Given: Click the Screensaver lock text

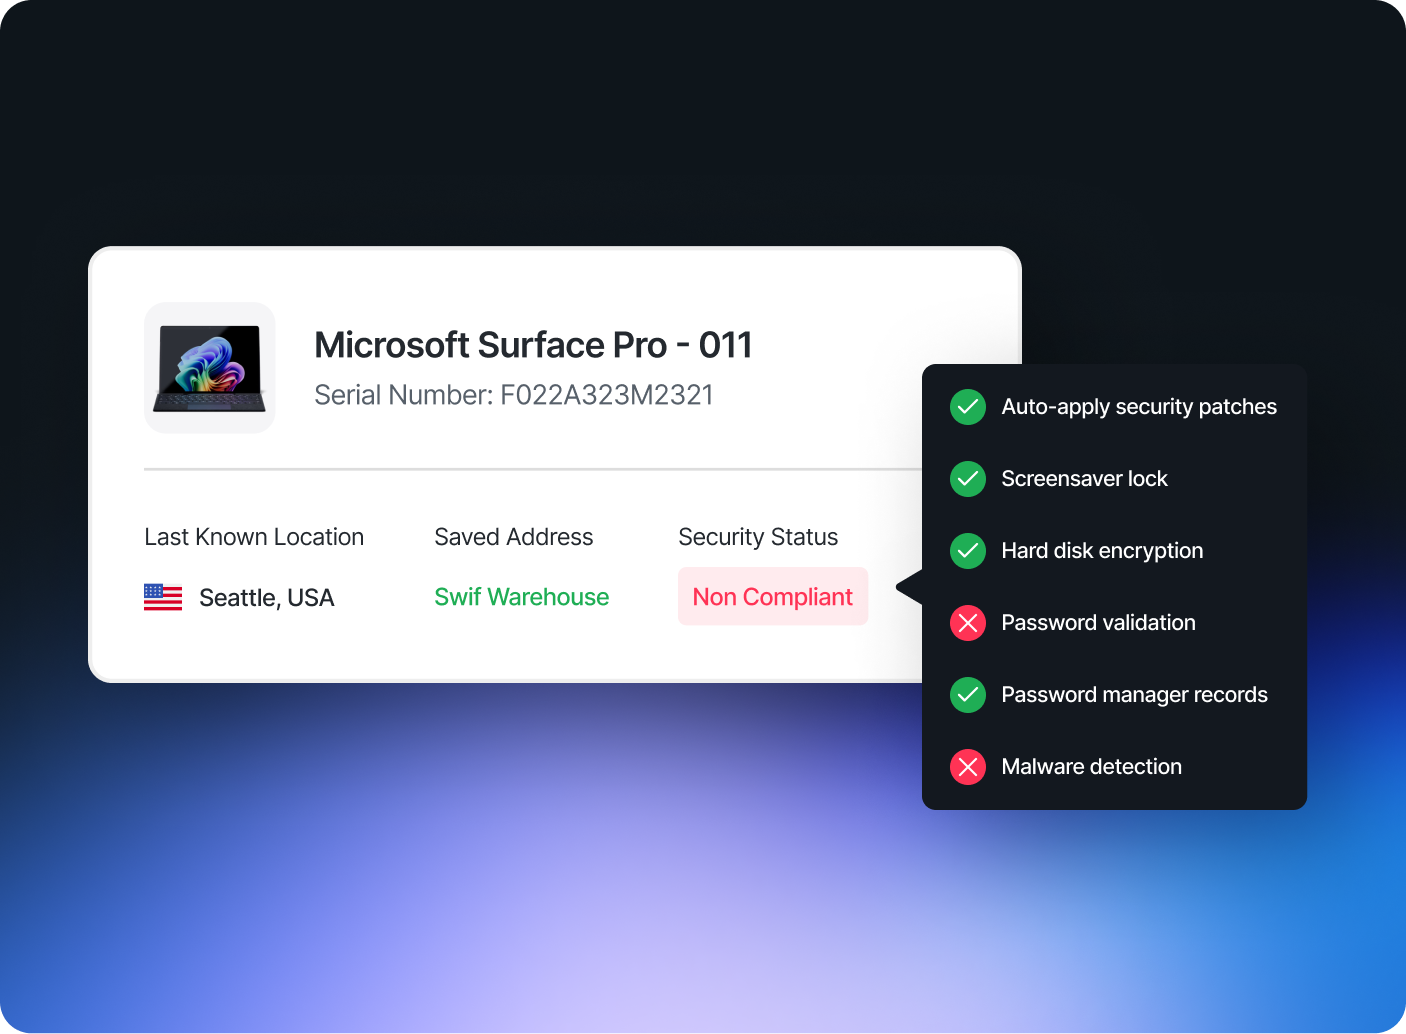Looking at the screenshot, I should (x=1085, y=479).
